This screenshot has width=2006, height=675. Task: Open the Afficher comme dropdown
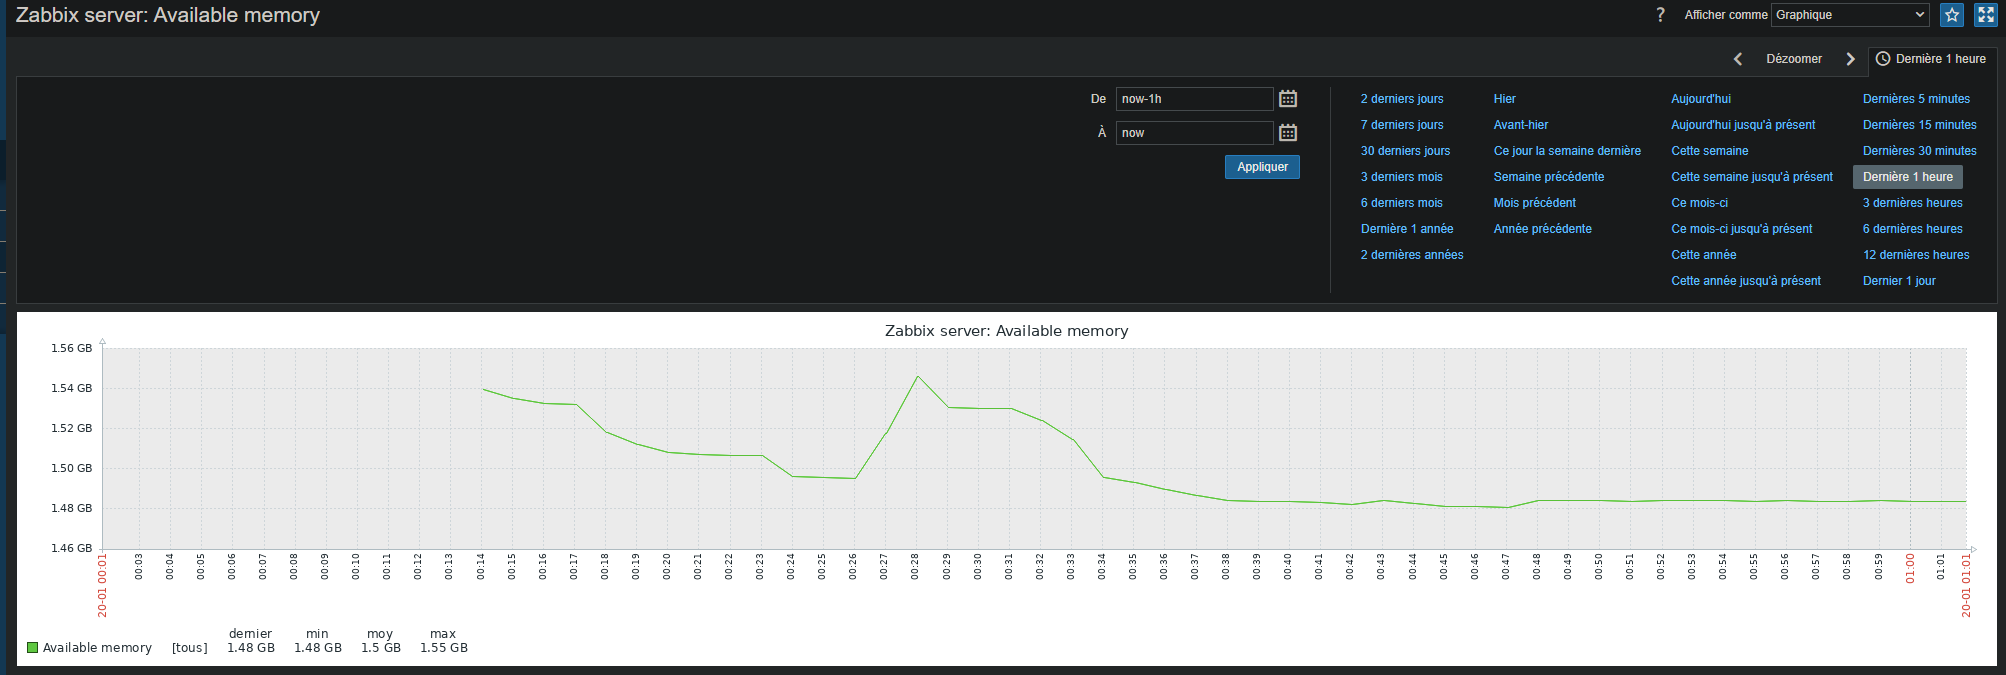(1849, 15)
